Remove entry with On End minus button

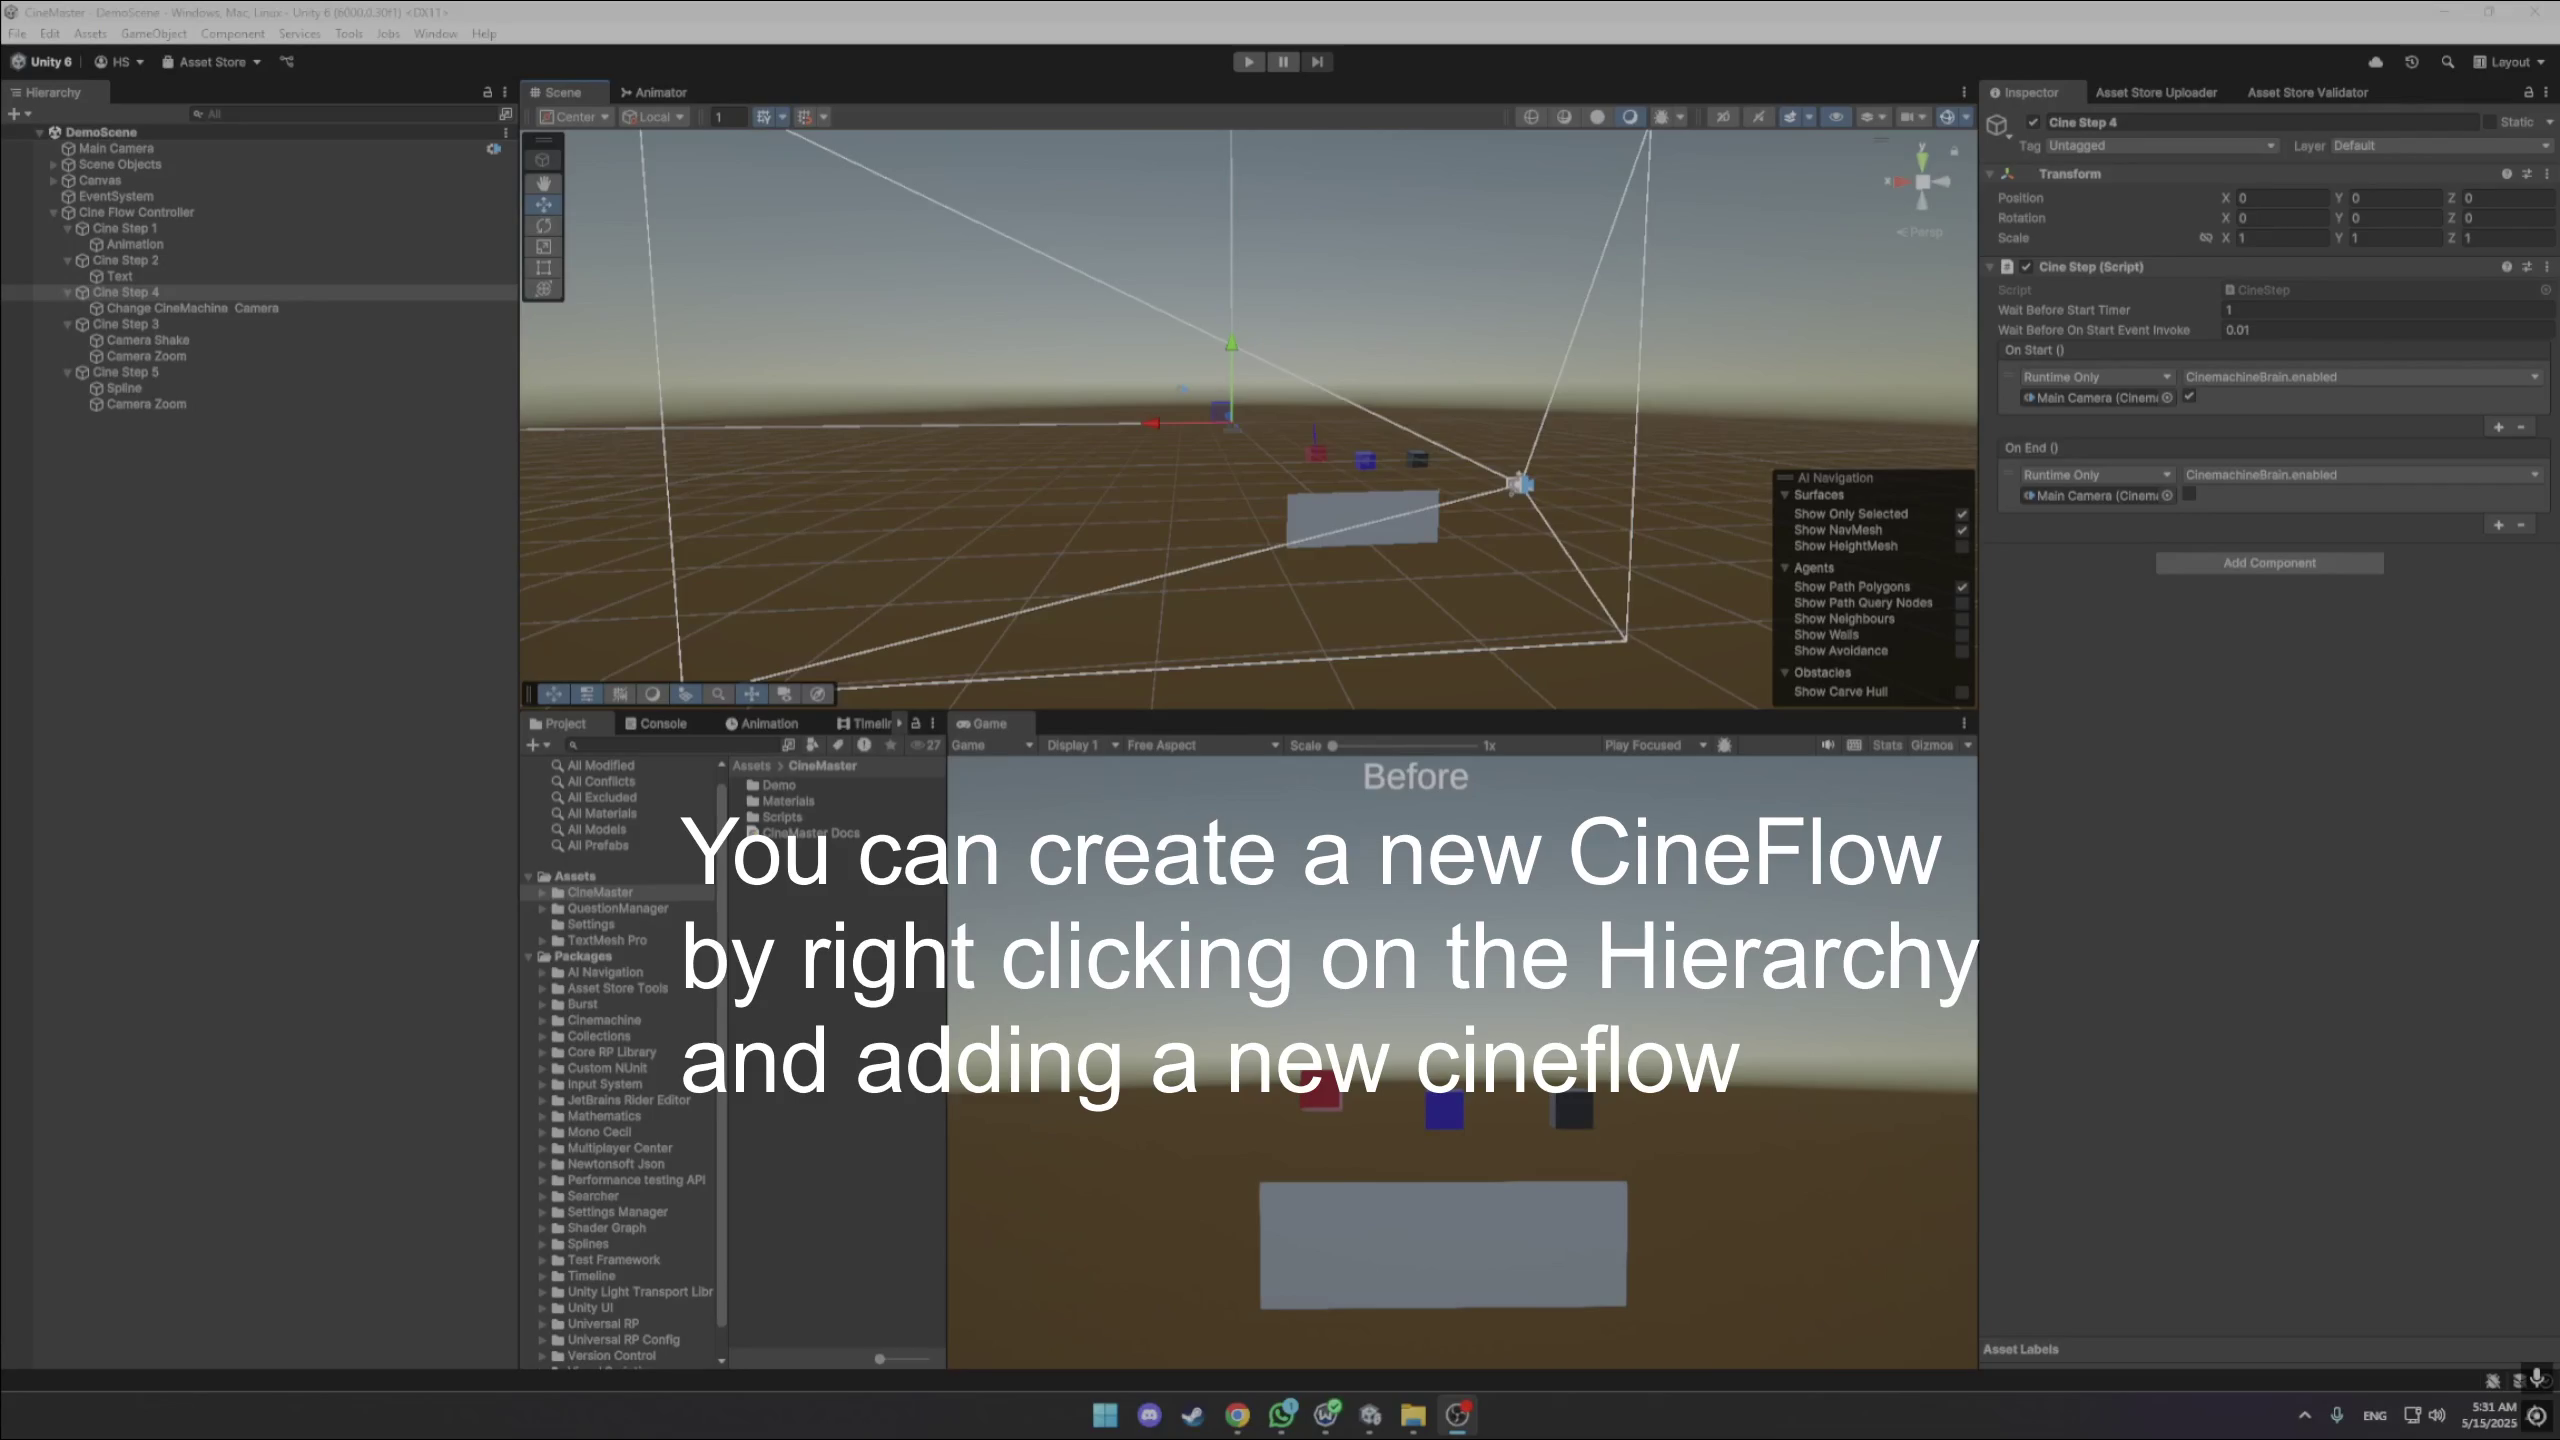pyautogui.click(x=2521, y=525)
